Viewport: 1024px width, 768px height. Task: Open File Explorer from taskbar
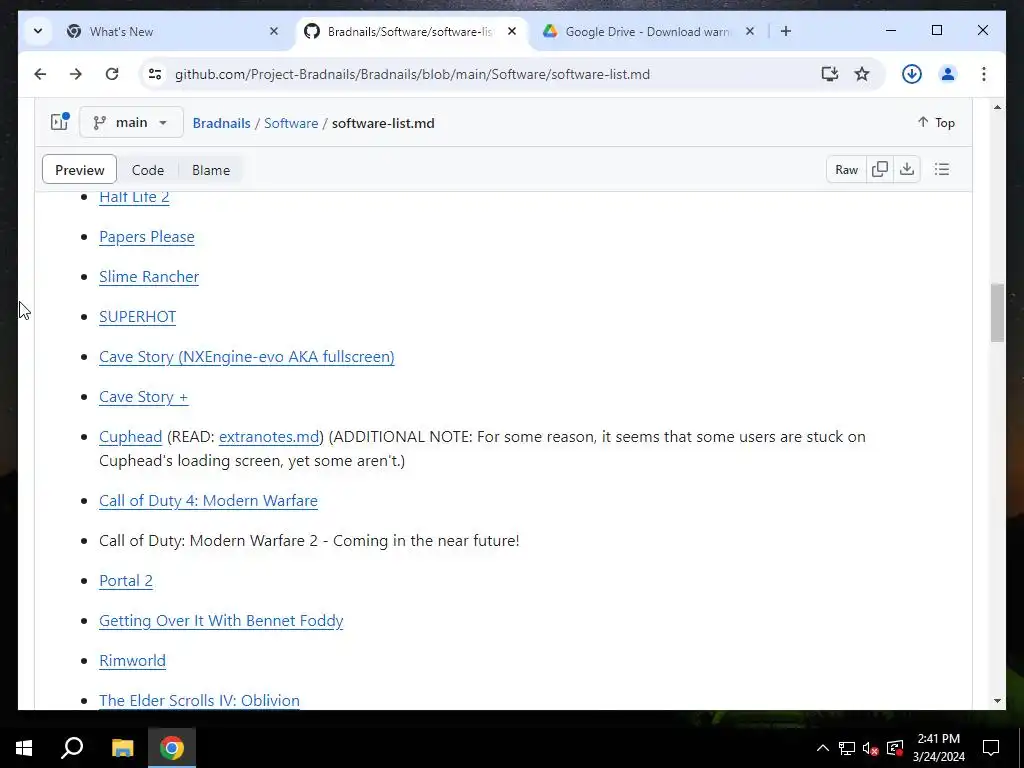pyautogui.click(x=122, y=748)
